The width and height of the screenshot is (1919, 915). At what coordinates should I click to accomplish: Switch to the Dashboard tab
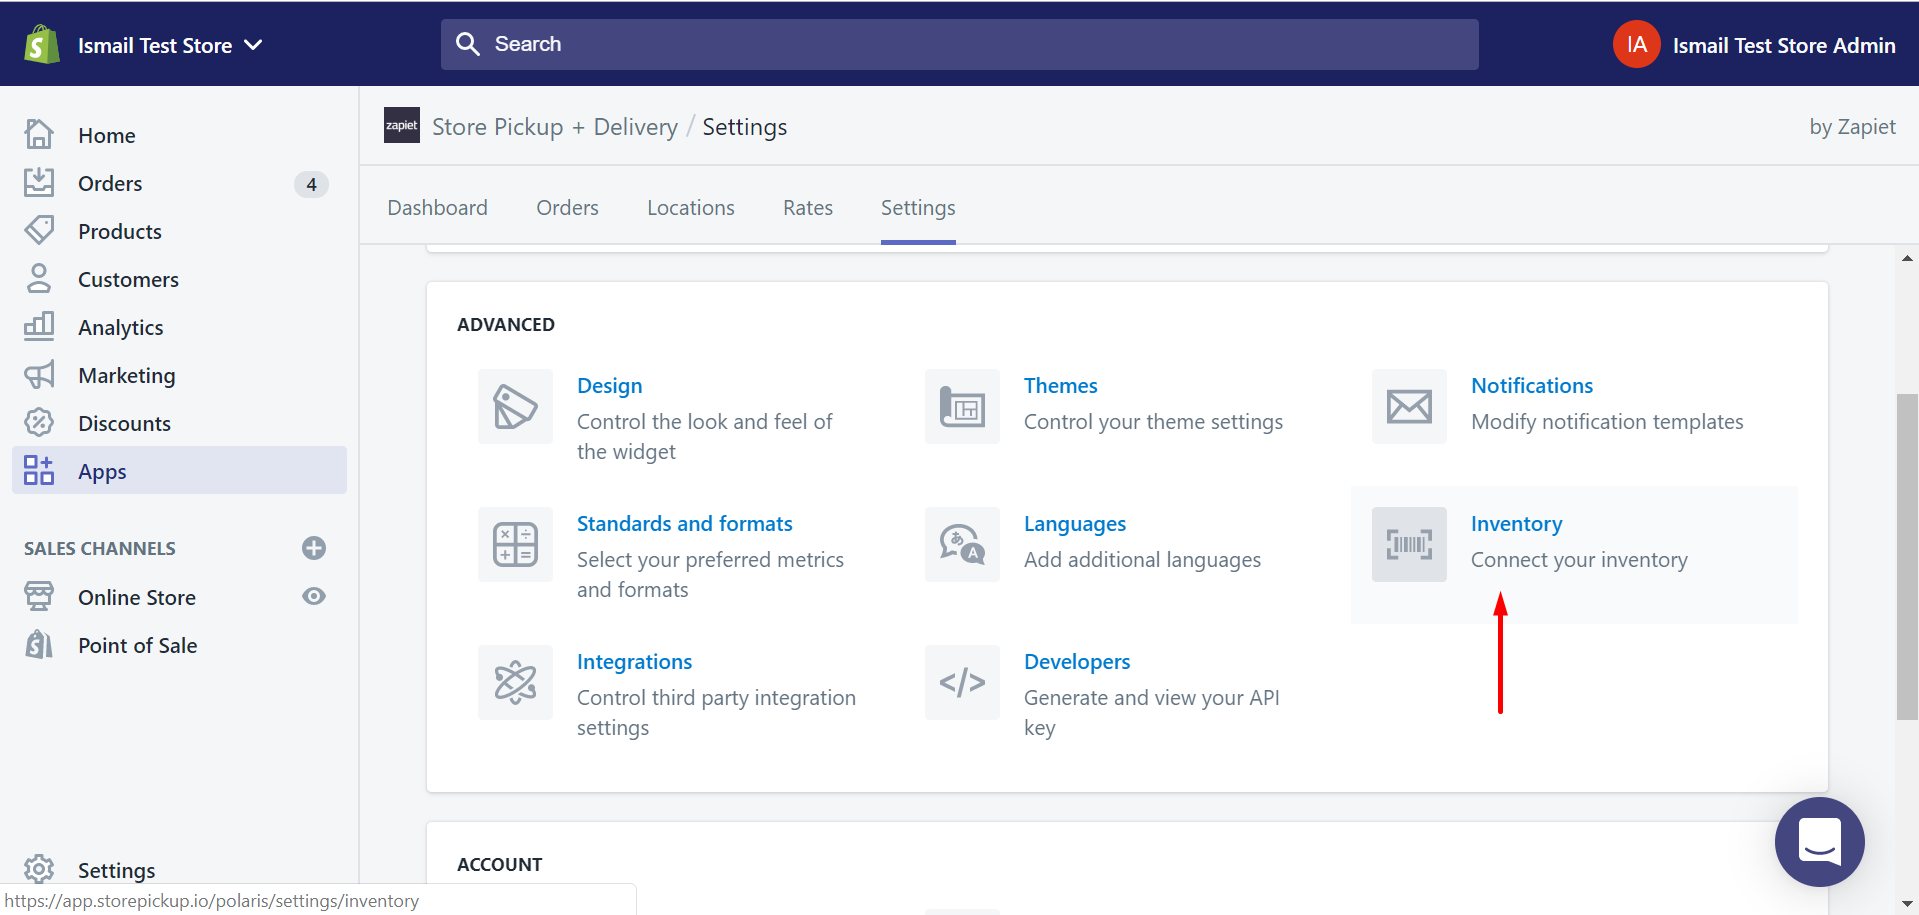(437, 207)
